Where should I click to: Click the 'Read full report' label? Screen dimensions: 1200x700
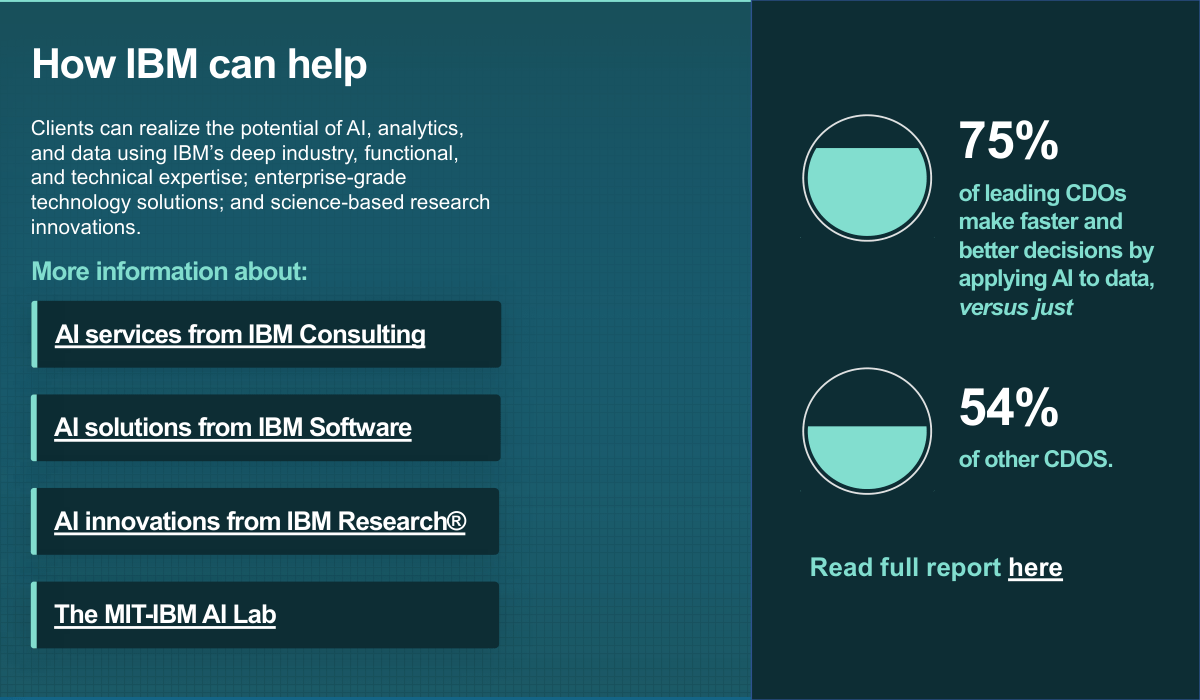tap(905, 568)
